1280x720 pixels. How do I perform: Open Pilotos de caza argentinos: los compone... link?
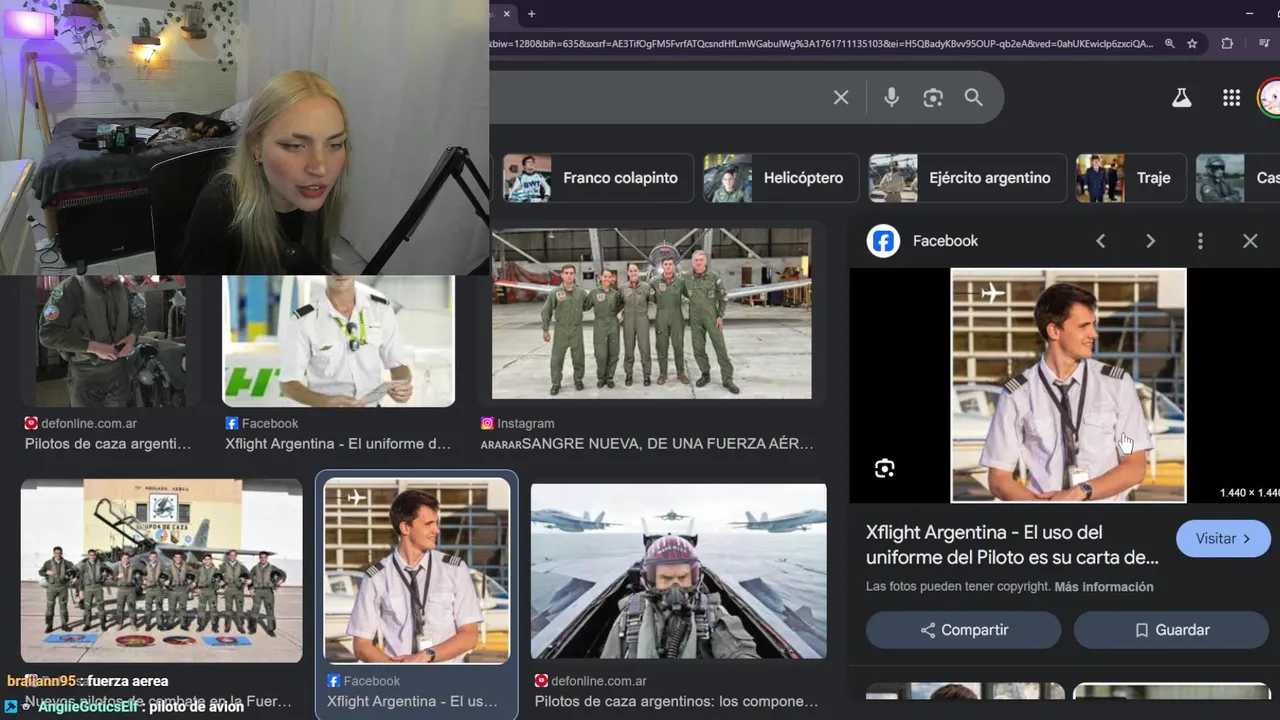pyautogui.click(x=676, y=701)
